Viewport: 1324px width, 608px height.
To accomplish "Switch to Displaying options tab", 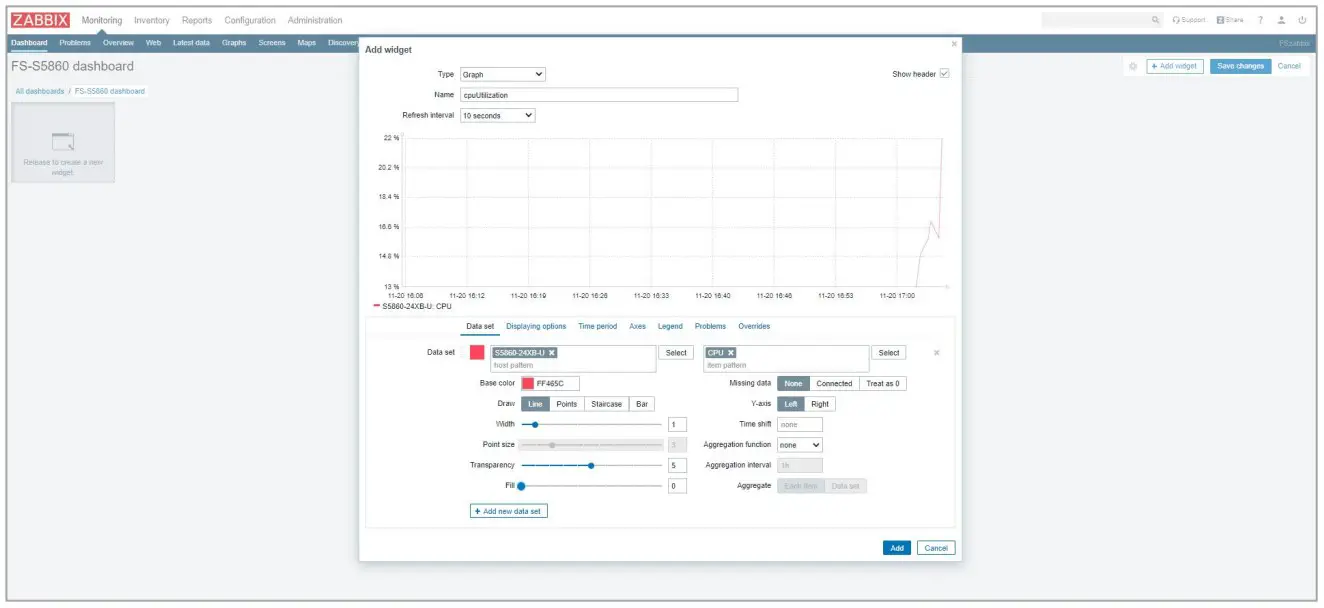I will coord(536,326).
